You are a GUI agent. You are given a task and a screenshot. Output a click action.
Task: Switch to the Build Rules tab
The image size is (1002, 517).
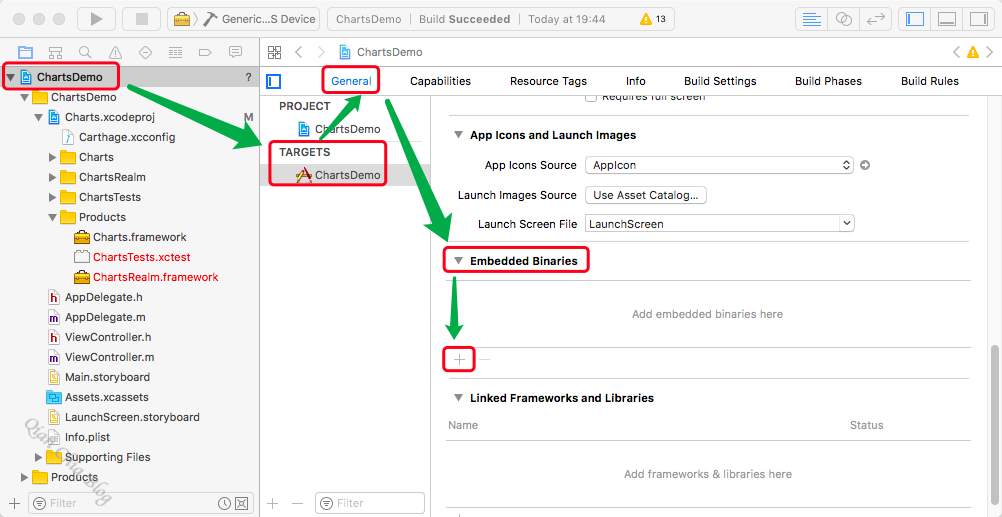point(930,81)
